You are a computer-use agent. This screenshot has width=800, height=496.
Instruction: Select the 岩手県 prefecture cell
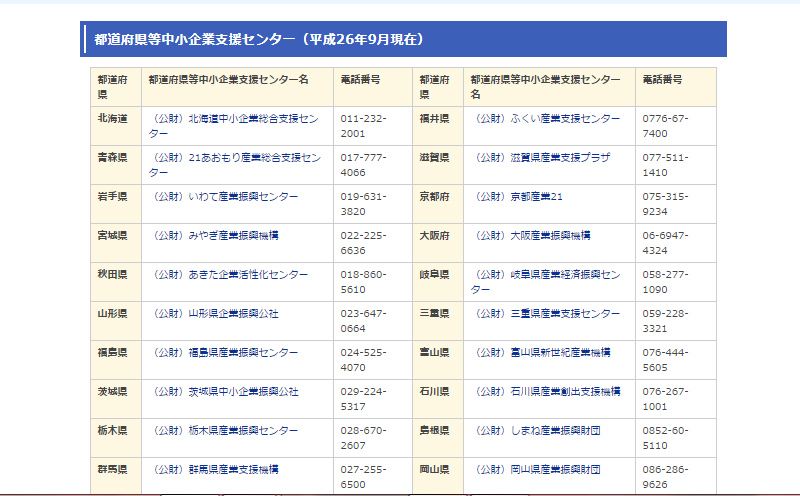click(116, 204)
